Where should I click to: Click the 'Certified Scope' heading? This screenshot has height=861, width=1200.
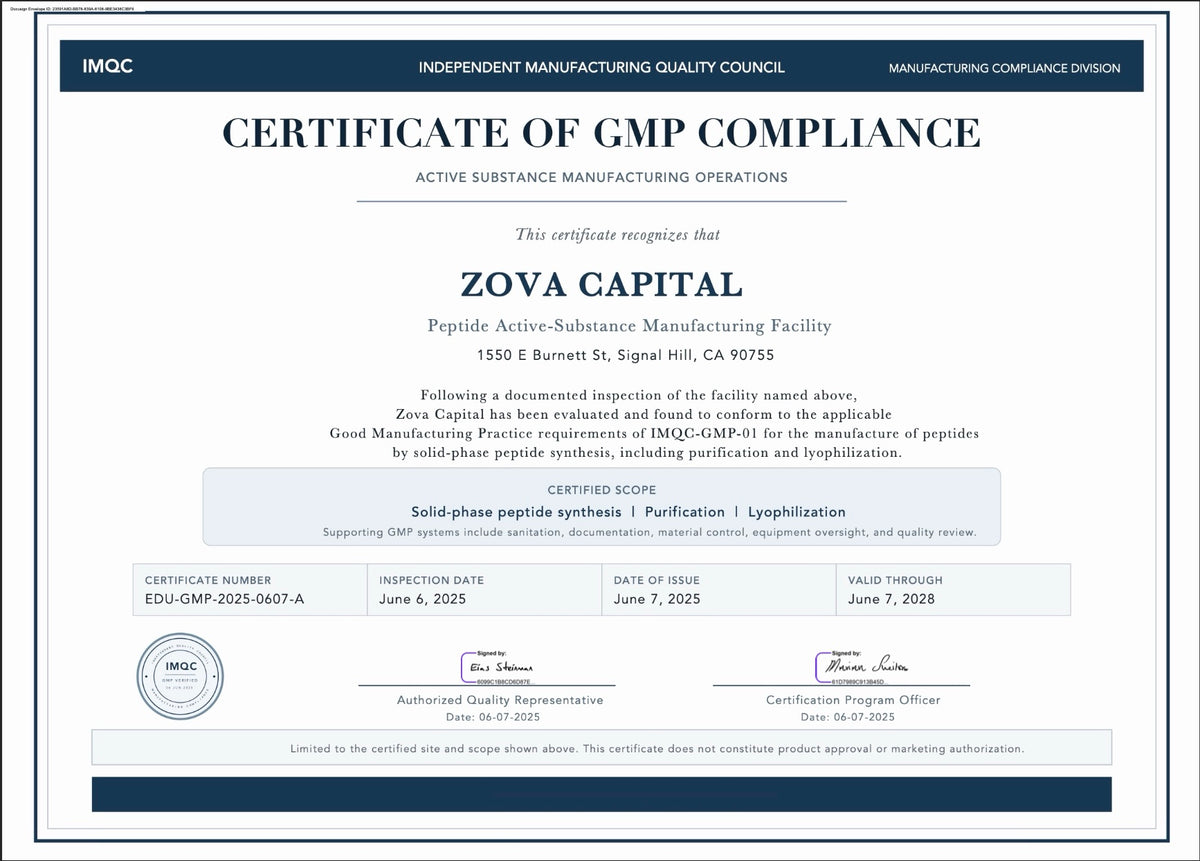coord(601,490)
